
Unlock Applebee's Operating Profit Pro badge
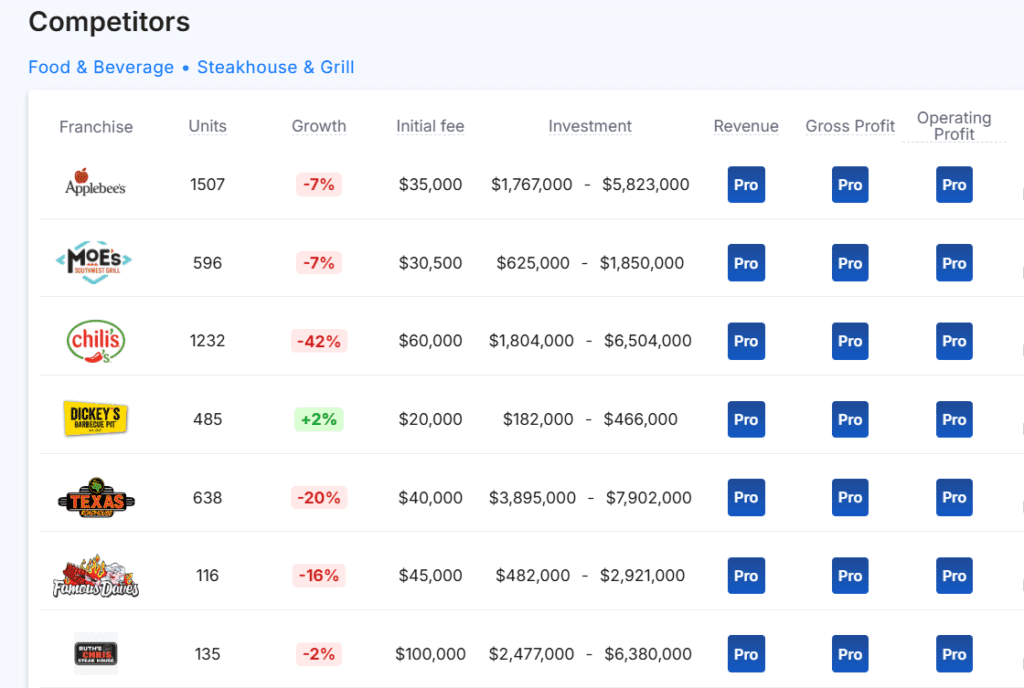point(954,185)
